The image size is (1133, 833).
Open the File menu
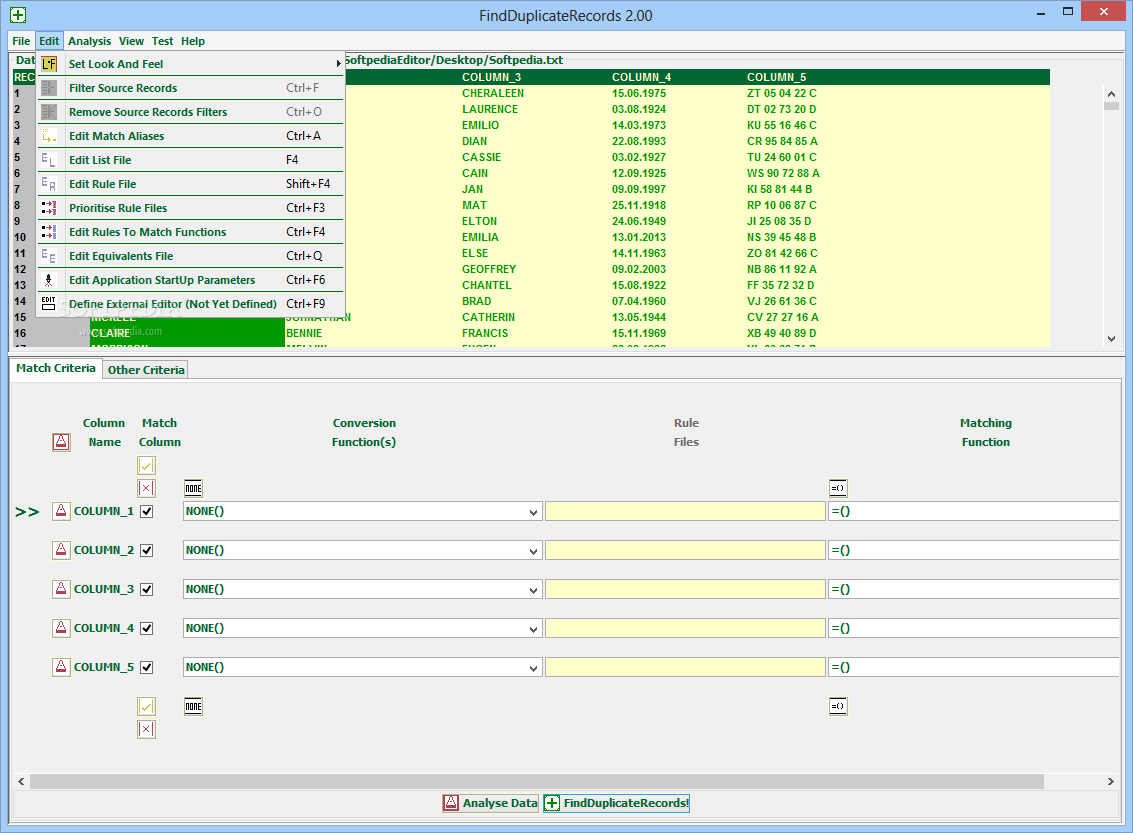point(21,41)
